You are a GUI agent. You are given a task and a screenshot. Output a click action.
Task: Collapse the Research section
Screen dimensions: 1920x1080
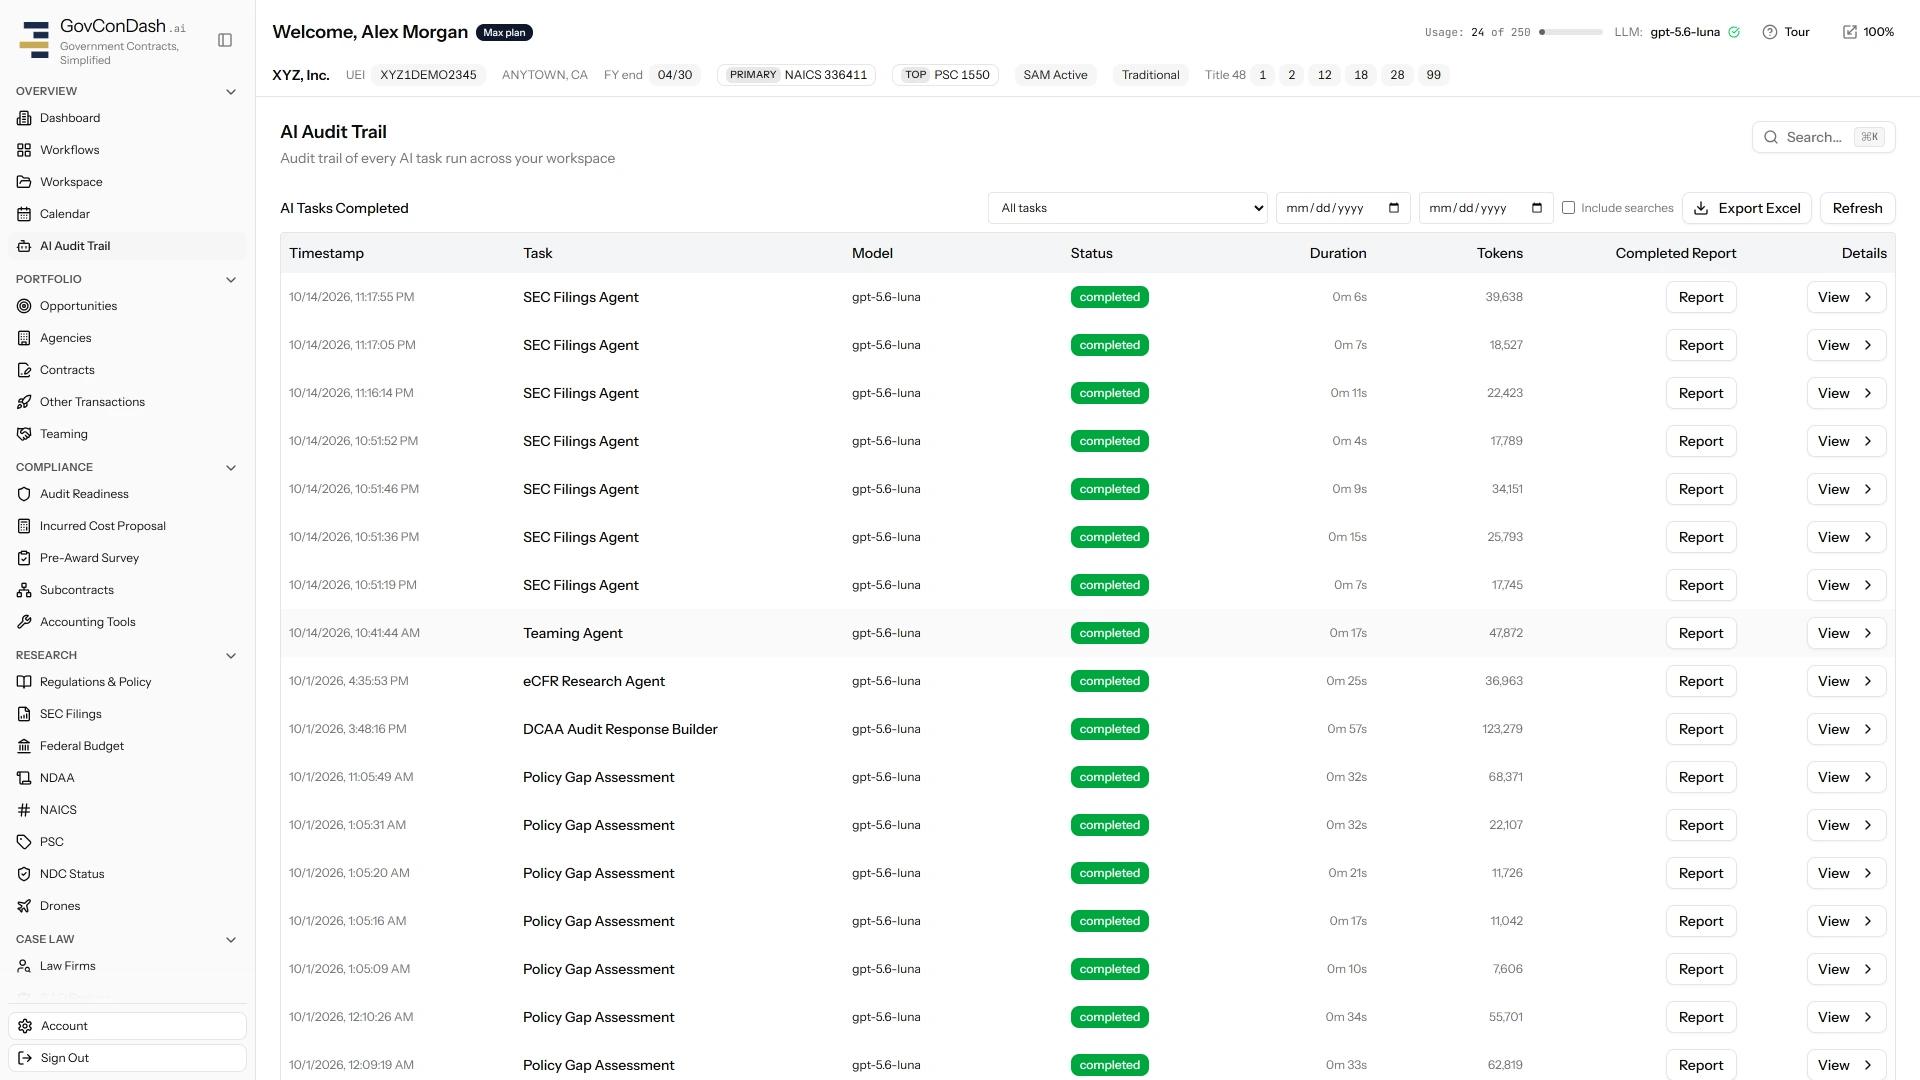pyautogui.click(x=231, y=656)
